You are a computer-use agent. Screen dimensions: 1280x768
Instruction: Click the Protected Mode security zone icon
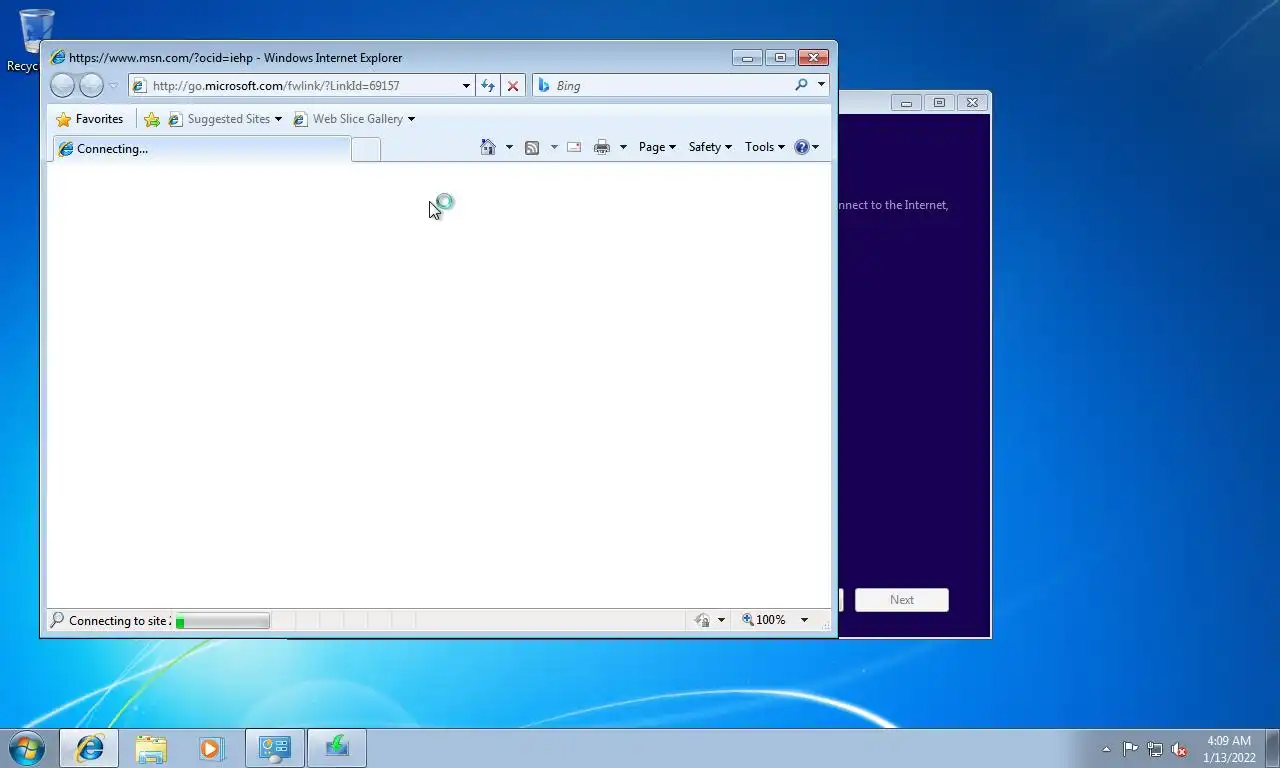click(x=703, y=620)
